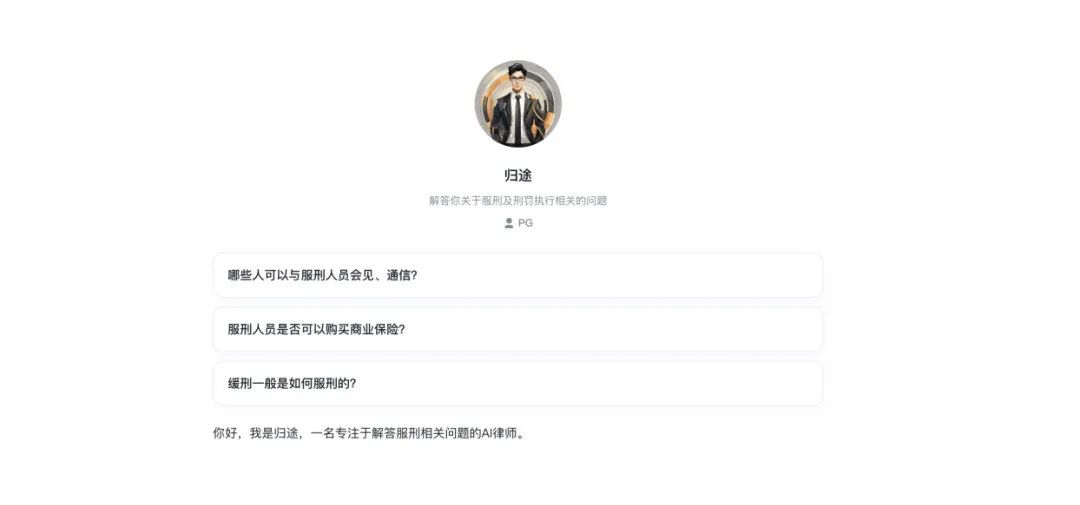This screenshot has height=505, width=1080.
Task: Click the creator silhouette icon under the subtitle
Action: [509, 223]
